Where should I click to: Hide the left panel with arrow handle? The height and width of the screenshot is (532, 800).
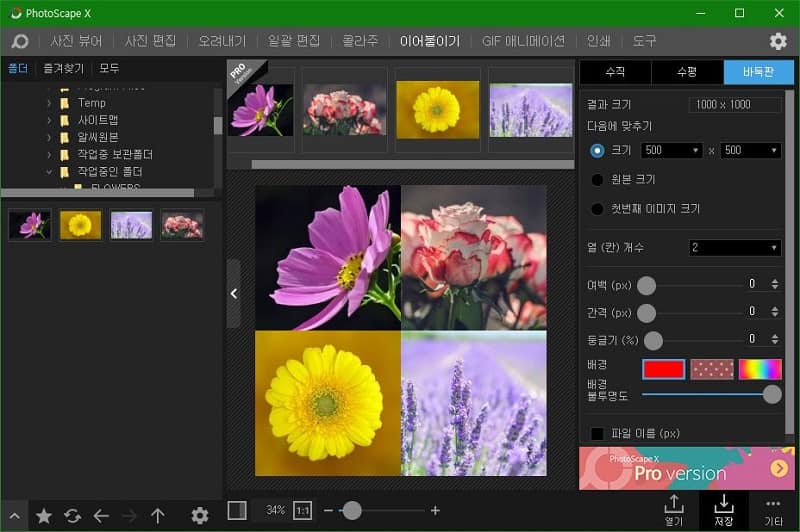point(234,294)
